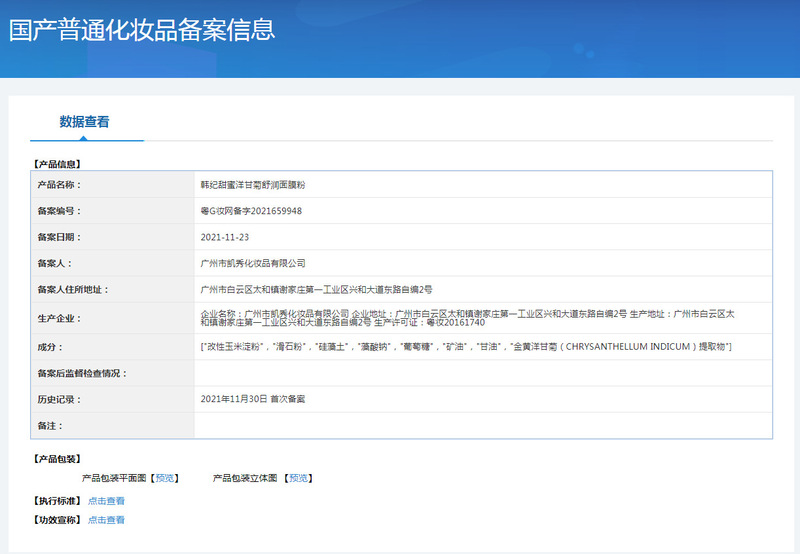Click the 【产品信息】 section heading

tap(57, 164)
